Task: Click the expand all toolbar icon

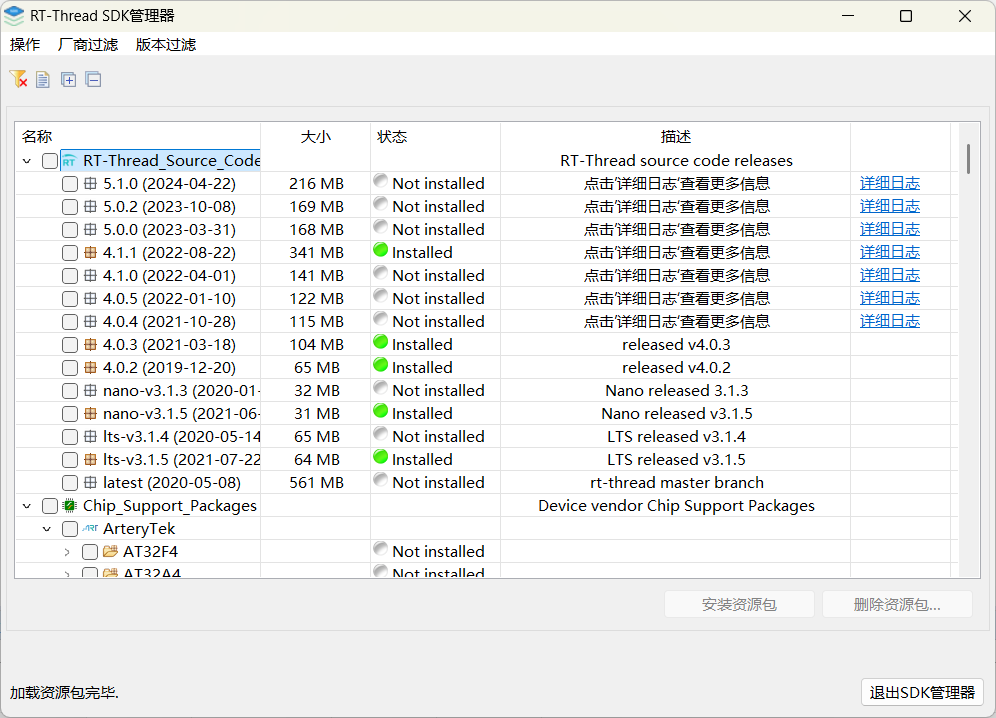Action: click(69, 79)
